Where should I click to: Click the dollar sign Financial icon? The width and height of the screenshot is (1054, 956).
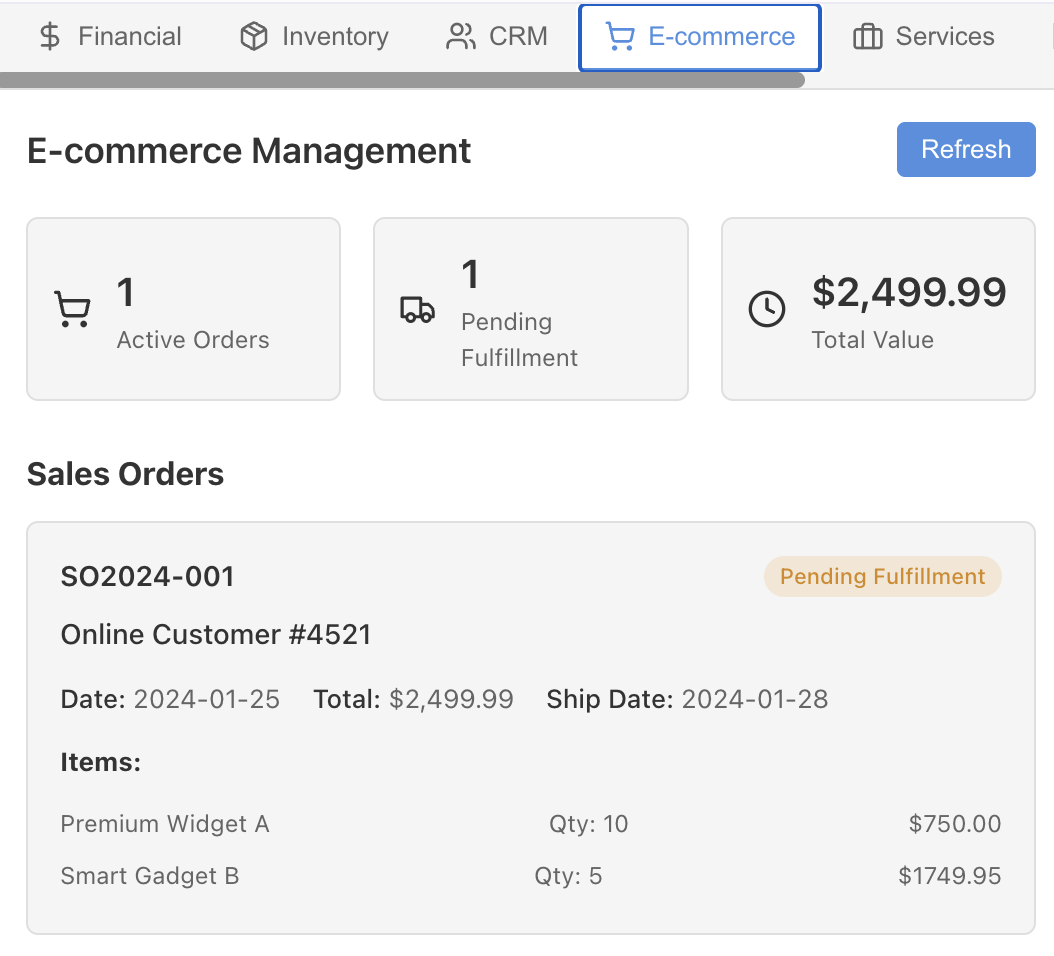pos(49,37)
